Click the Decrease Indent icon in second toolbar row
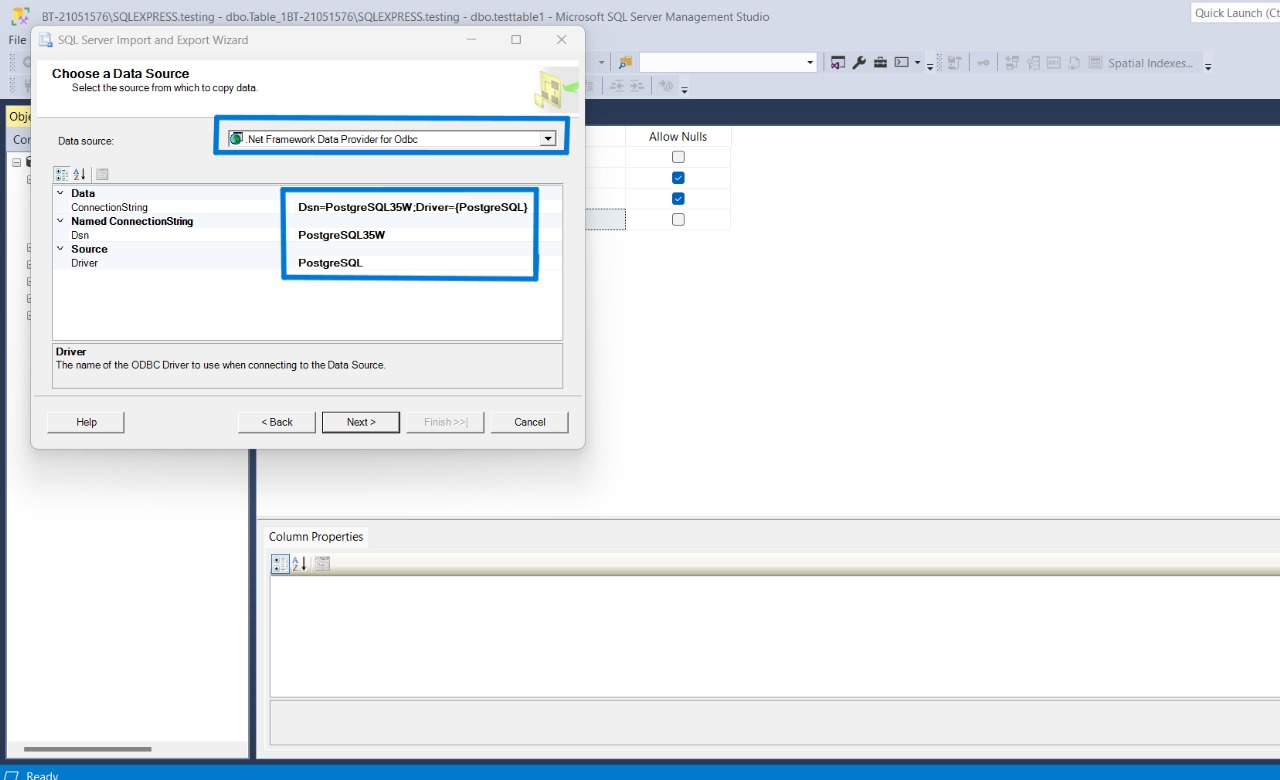The image size is (1280, 780). coord(617,86)
